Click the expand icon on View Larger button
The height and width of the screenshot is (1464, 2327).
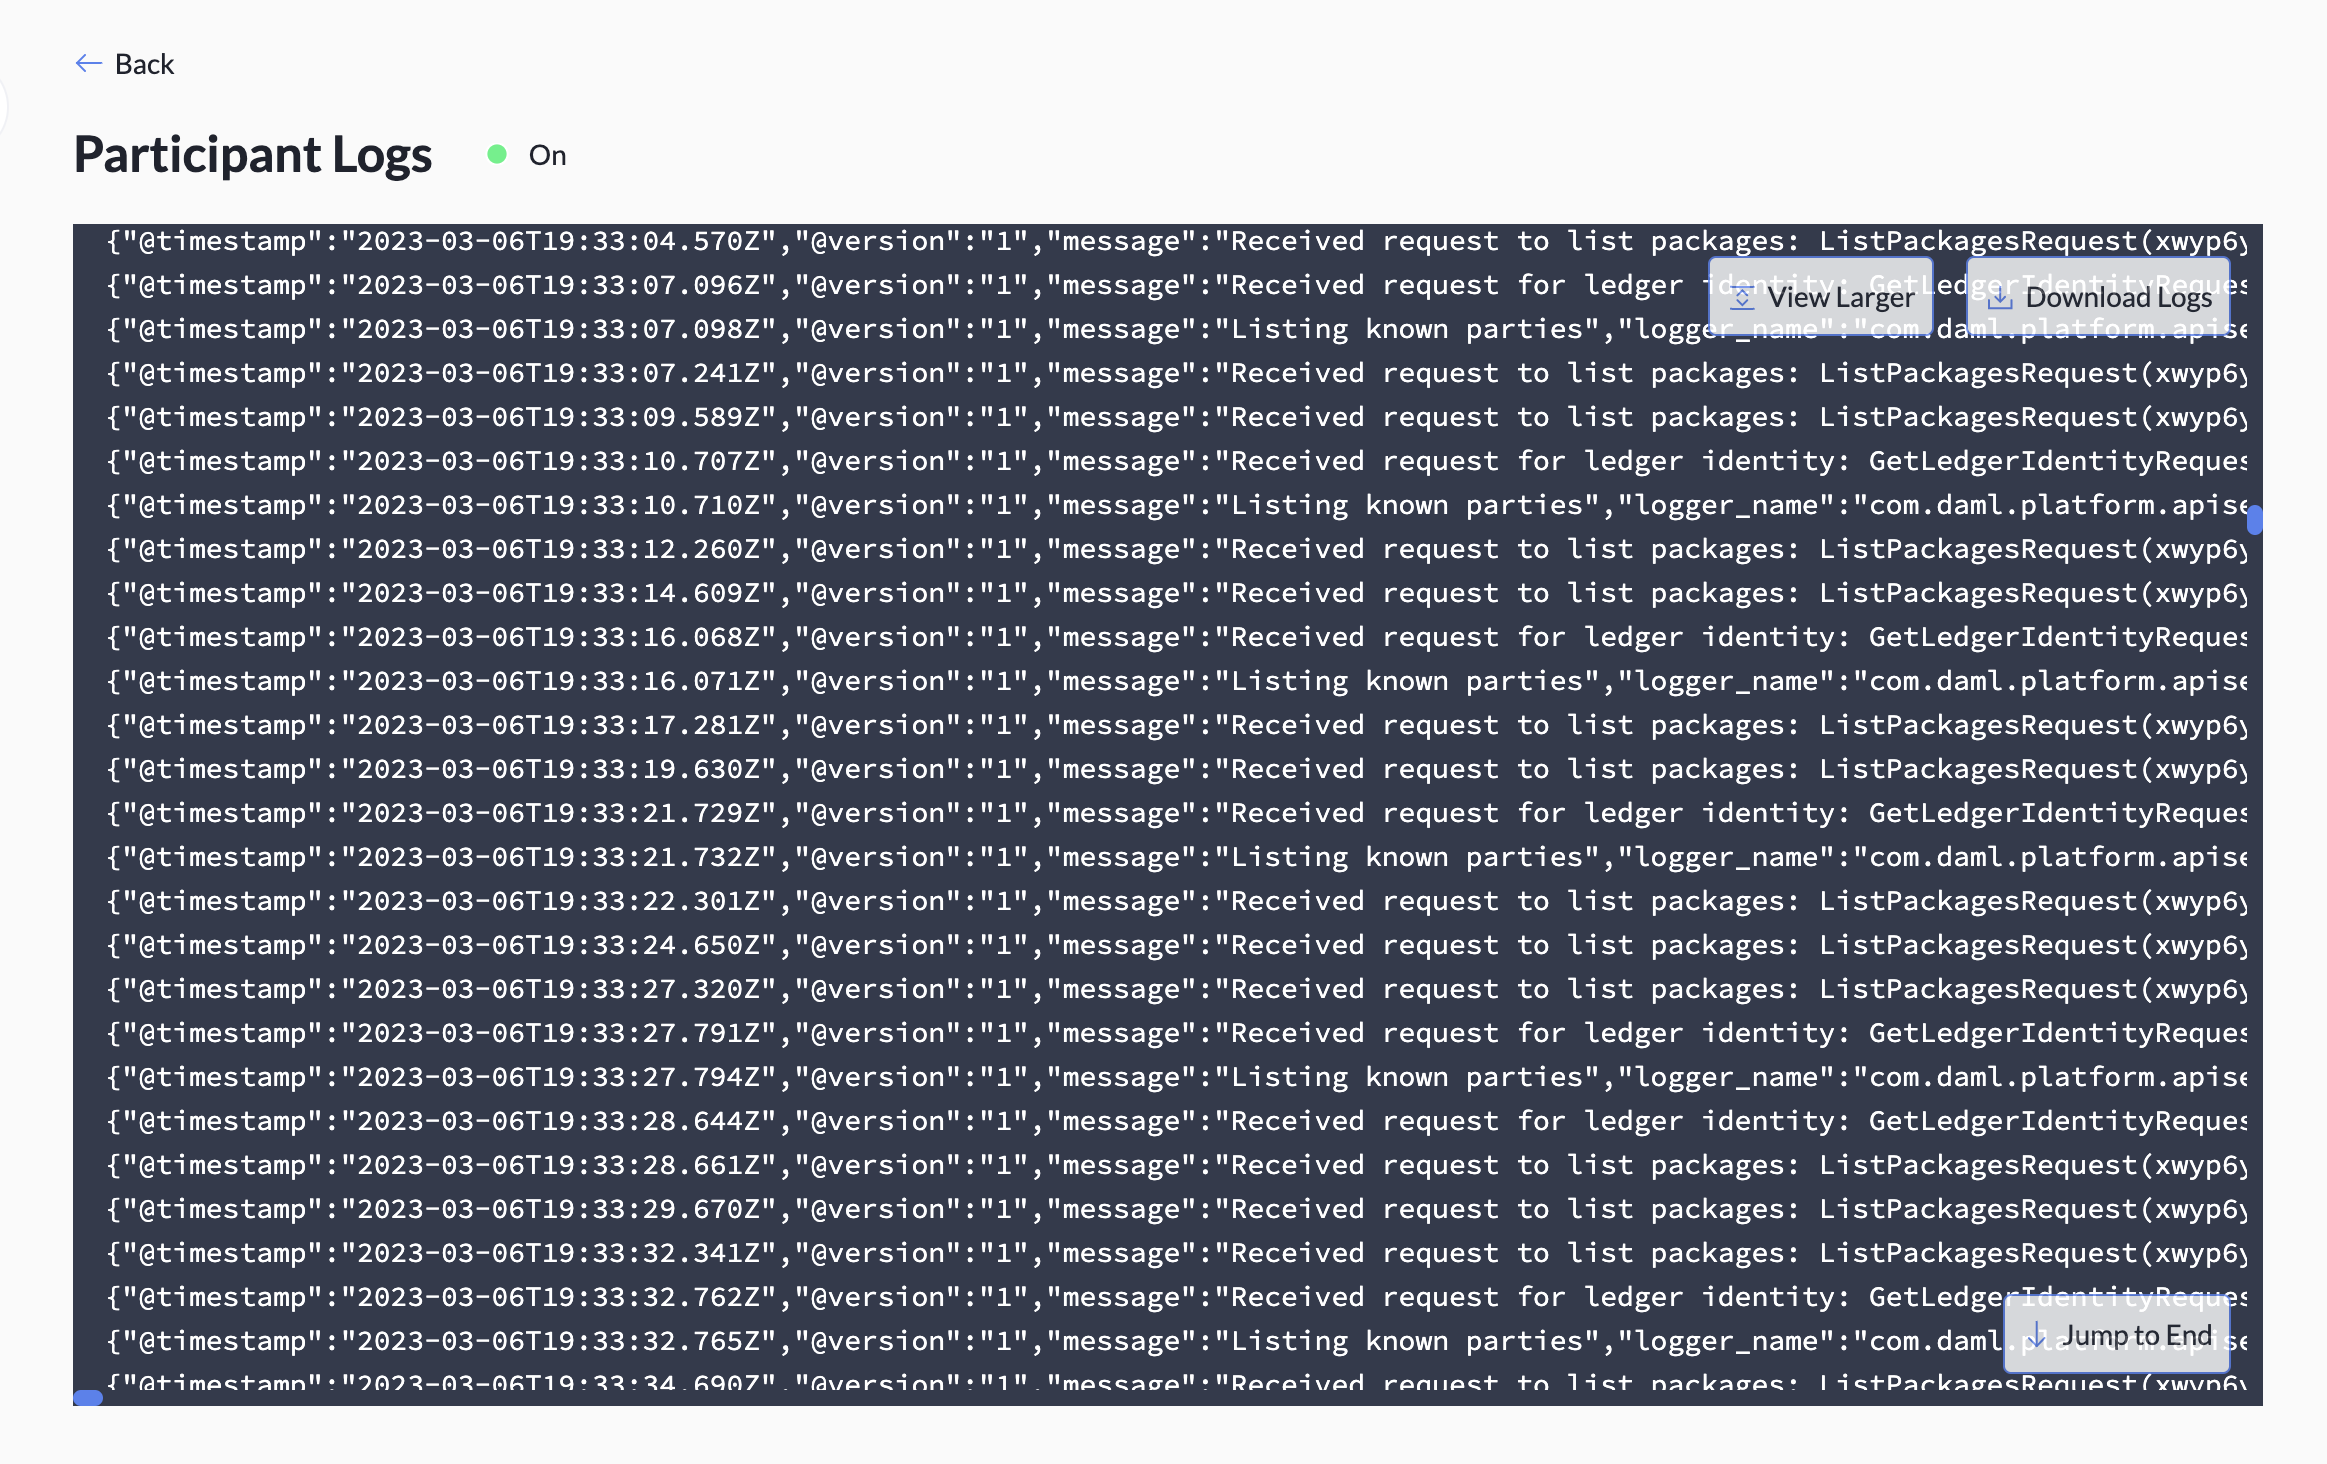pos(1743,296)
